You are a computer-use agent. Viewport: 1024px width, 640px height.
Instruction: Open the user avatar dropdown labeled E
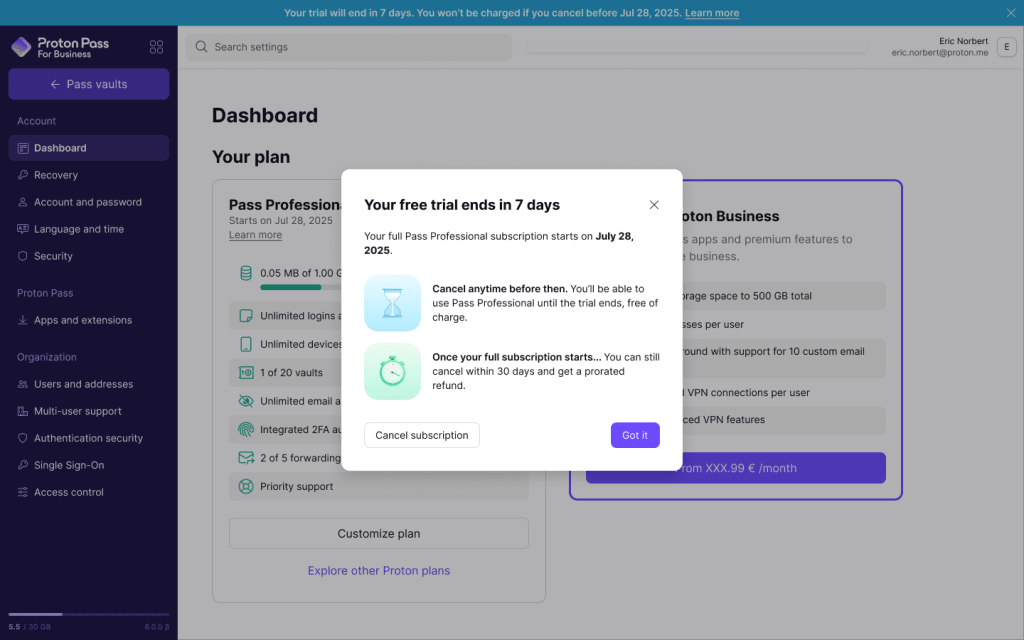coord(1007,46)
